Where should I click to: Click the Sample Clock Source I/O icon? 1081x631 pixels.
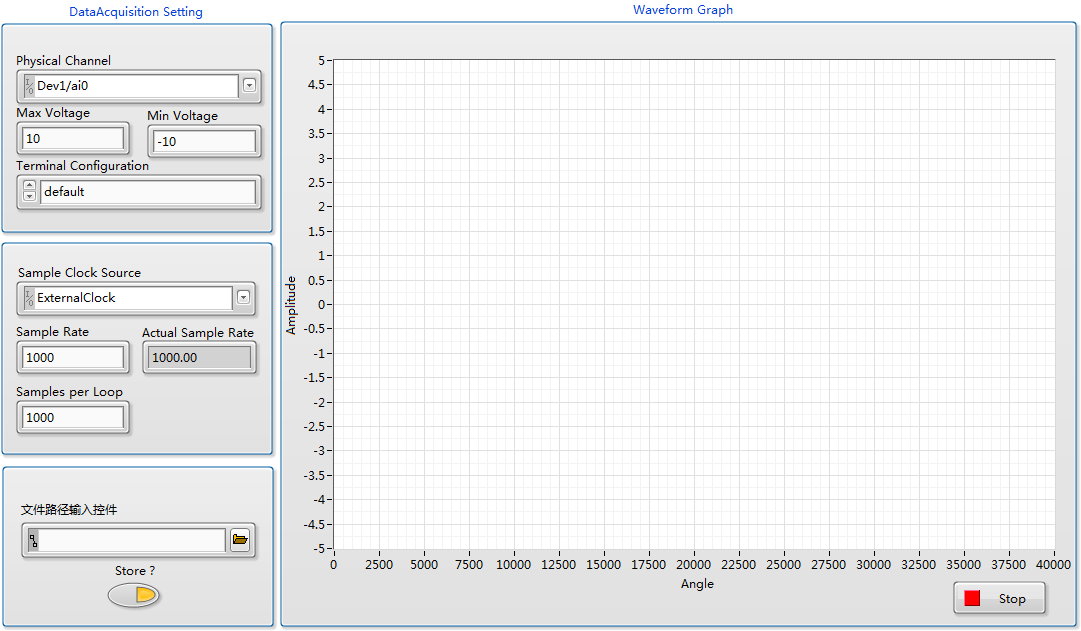tap(29, 298)
